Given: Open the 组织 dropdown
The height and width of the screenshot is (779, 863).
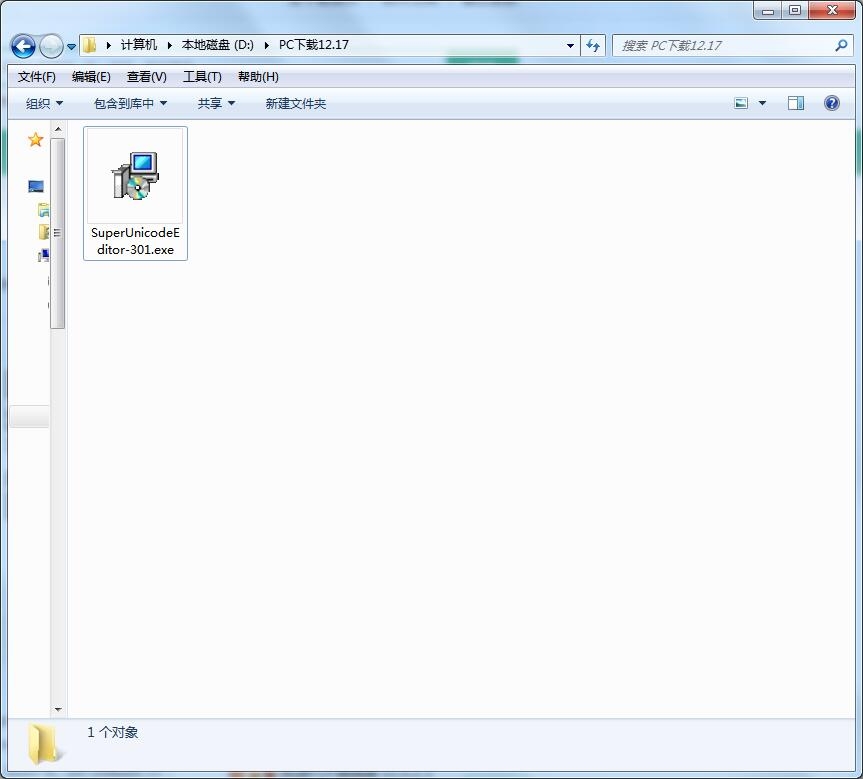Looking at the screenshot, I should pyautogui.click(x=44, y=103).
